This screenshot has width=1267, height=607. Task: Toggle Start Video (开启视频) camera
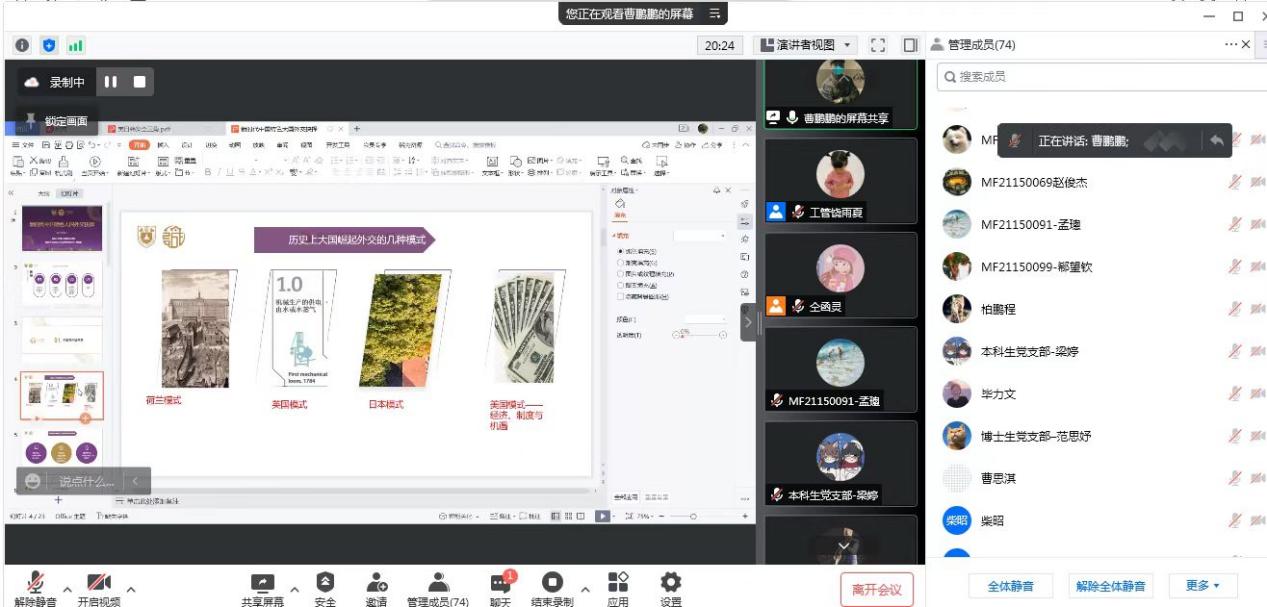(x=99, y=583)
